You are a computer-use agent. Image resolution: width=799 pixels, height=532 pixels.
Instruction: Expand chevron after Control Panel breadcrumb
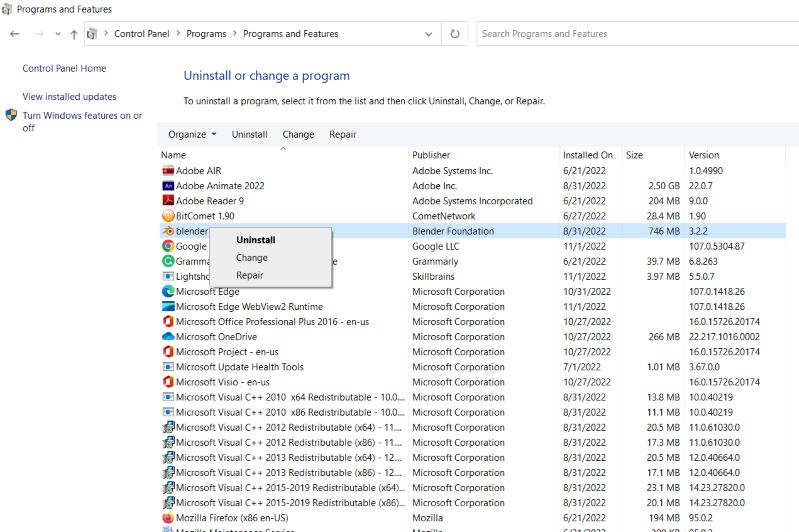tap(178, 34)
